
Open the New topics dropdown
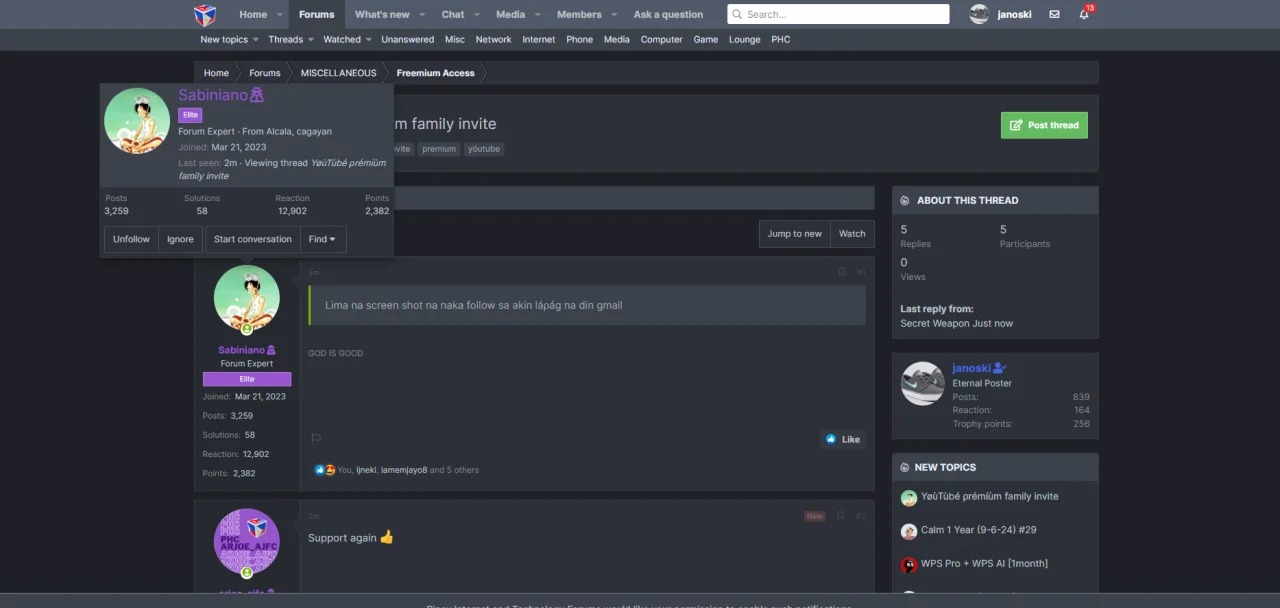(229, 40)
